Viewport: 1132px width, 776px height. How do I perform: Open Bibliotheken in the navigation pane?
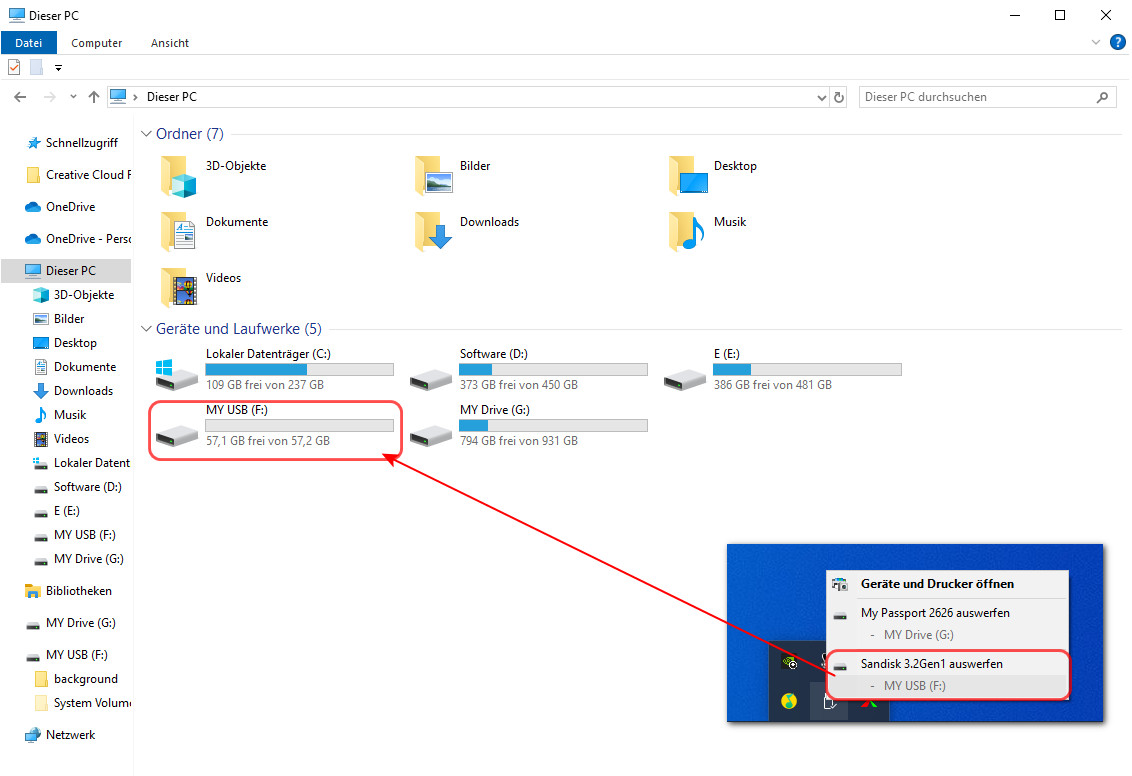(69, 590)
